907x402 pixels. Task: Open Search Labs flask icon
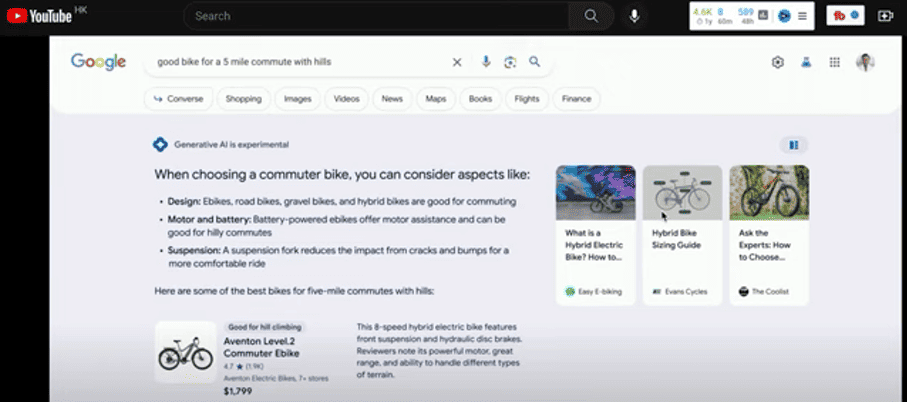tap(806, 62)
